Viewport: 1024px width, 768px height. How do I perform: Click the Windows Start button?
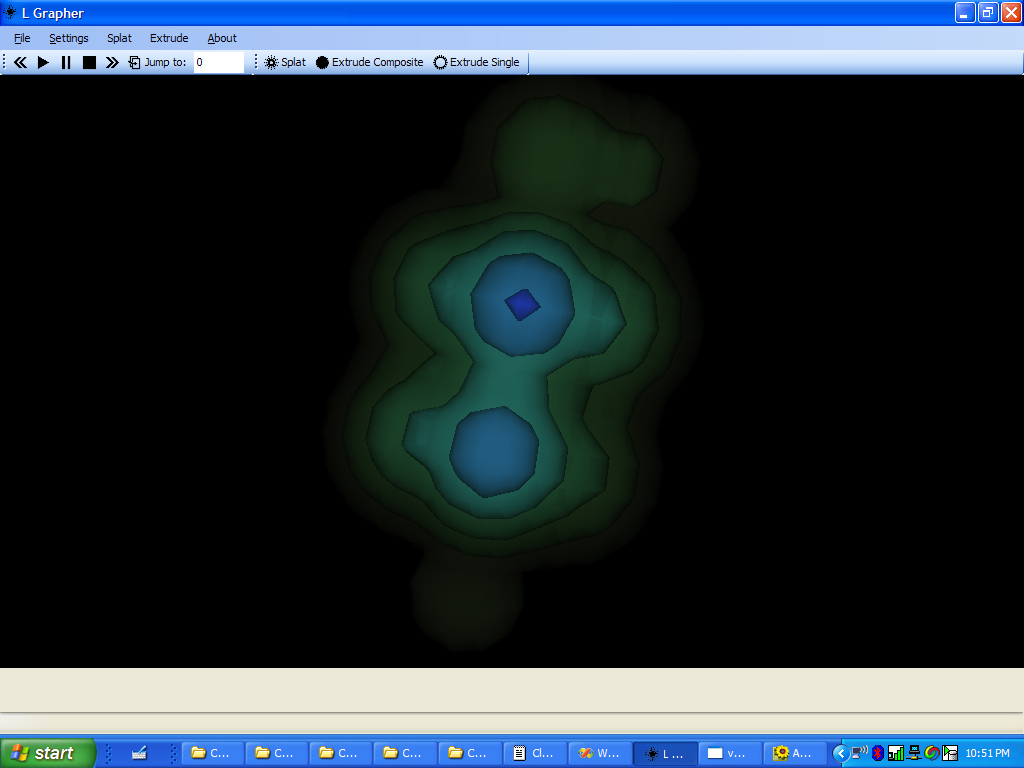tap(47, 753)
